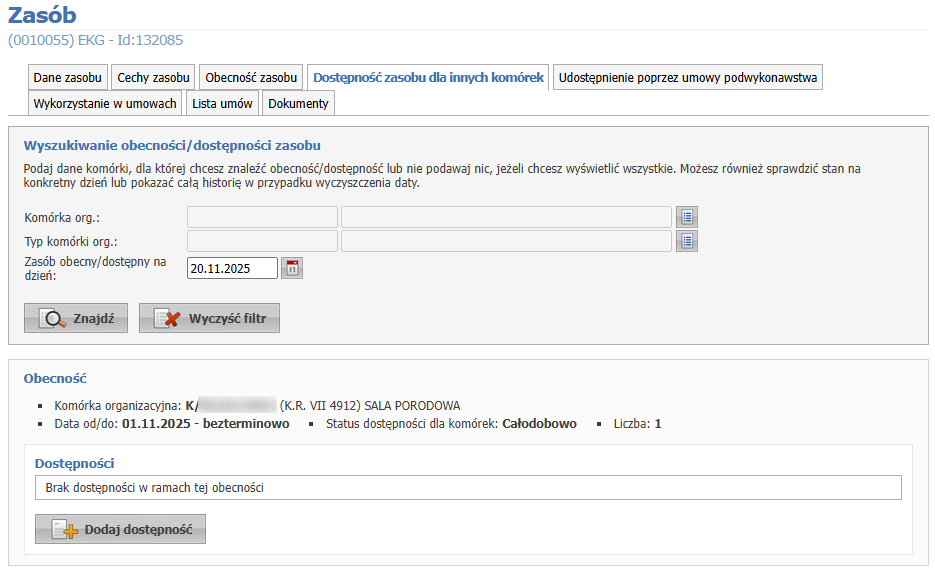The height and width of the screenshot is (573, 935).
Task: Select Dostępność zasobu dla innych komórek tab
Action: click(x=428, y=78)
